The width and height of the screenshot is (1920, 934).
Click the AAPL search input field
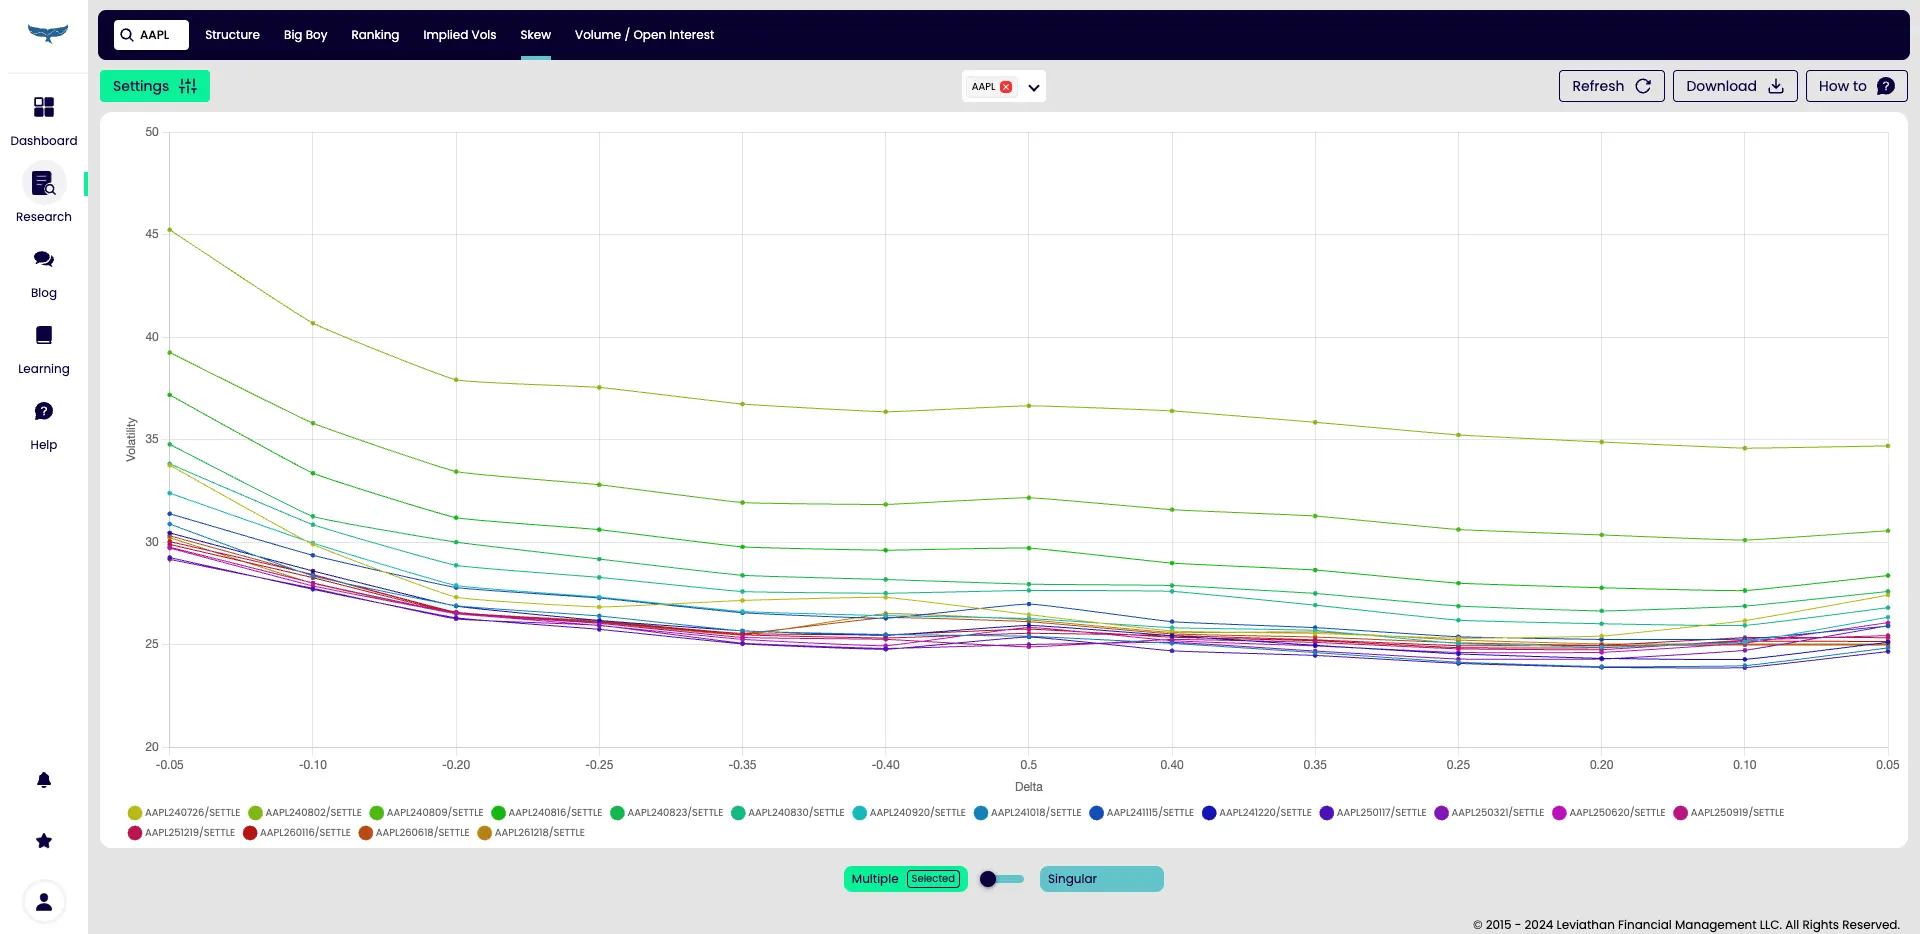[x=152, y=35]
